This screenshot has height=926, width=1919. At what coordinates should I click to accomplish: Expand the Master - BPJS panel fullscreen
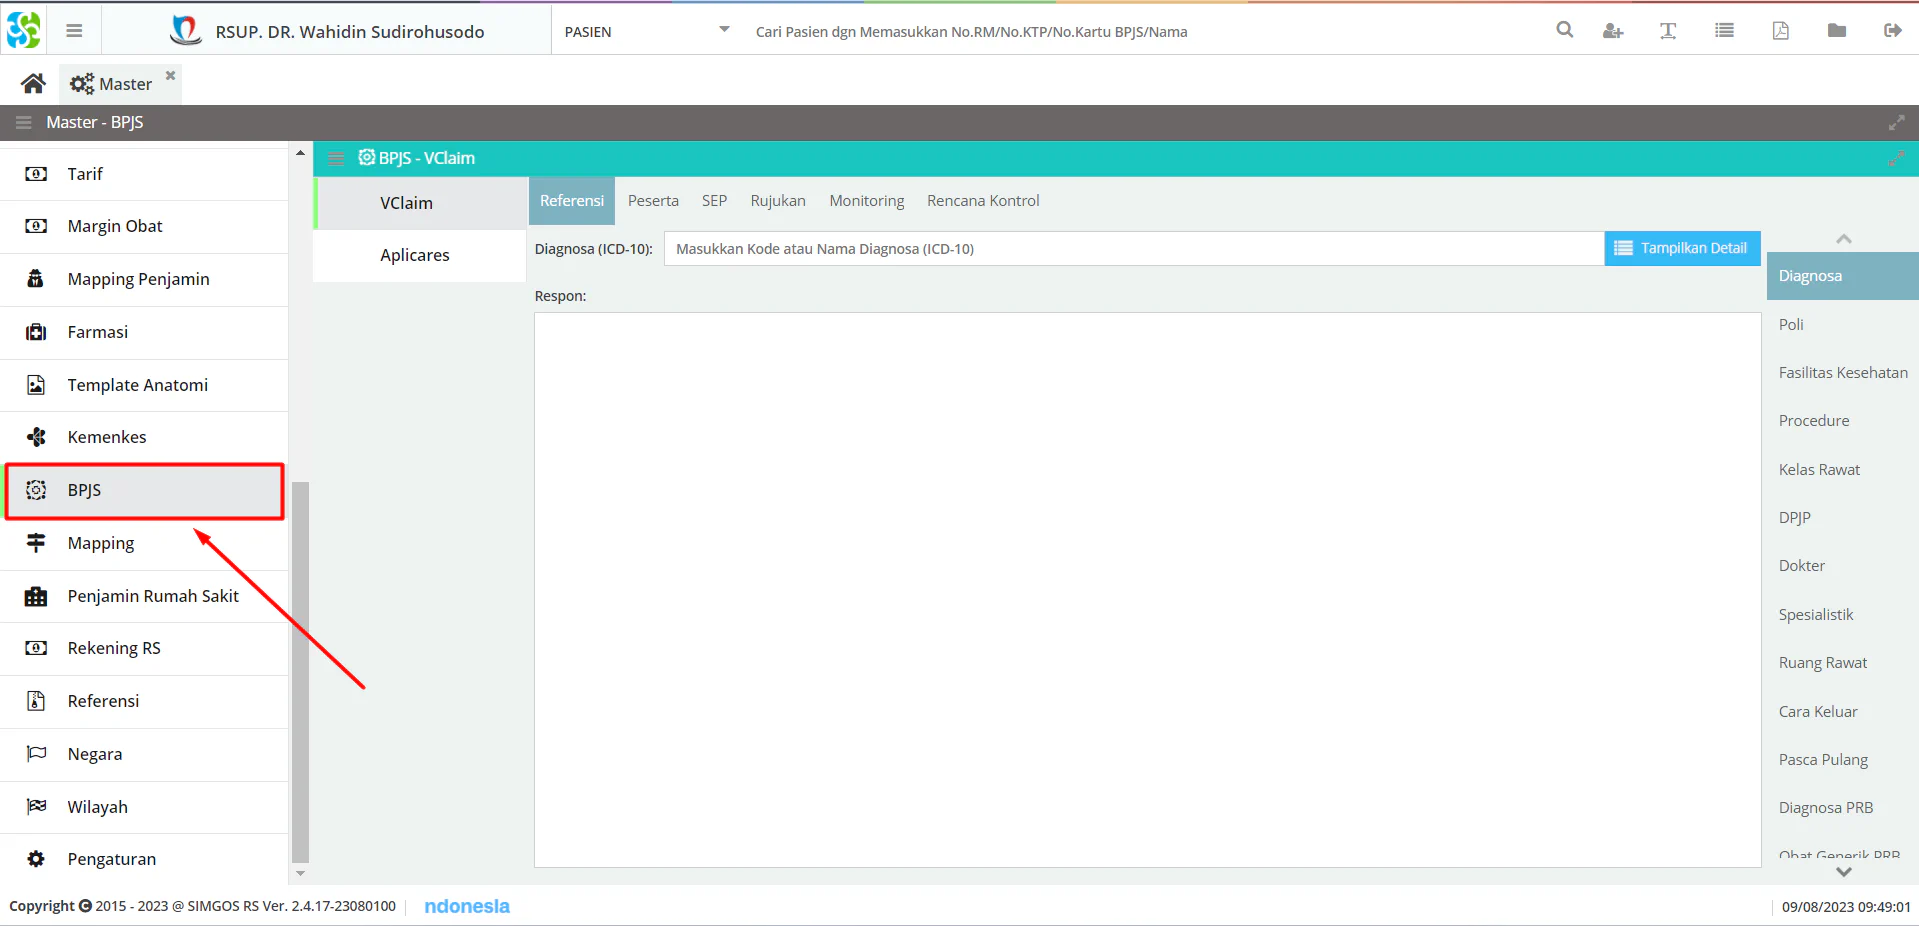1896,122
